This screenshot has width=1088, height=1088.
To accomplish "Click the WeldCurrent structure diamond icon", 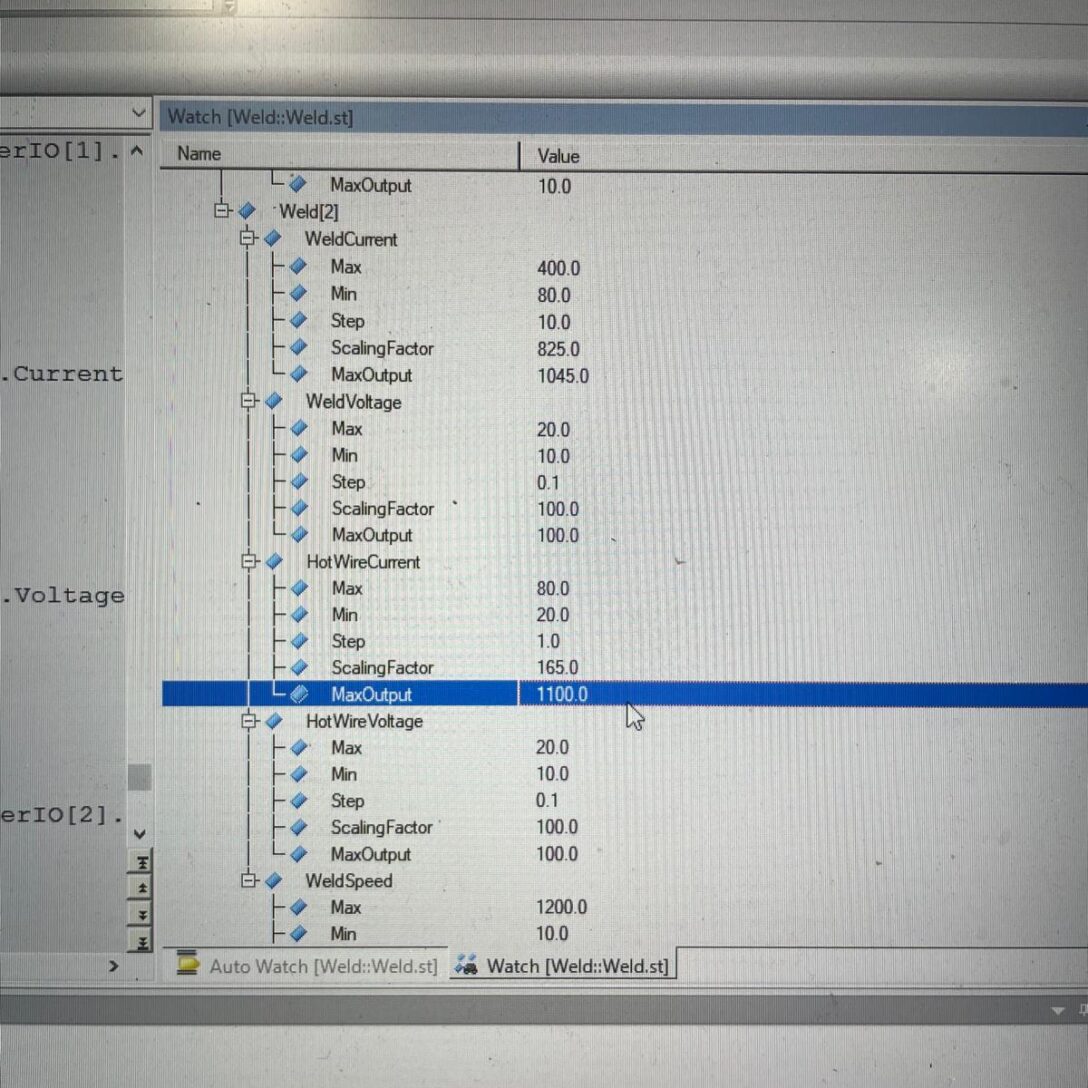I will click(x=272, y=238).
